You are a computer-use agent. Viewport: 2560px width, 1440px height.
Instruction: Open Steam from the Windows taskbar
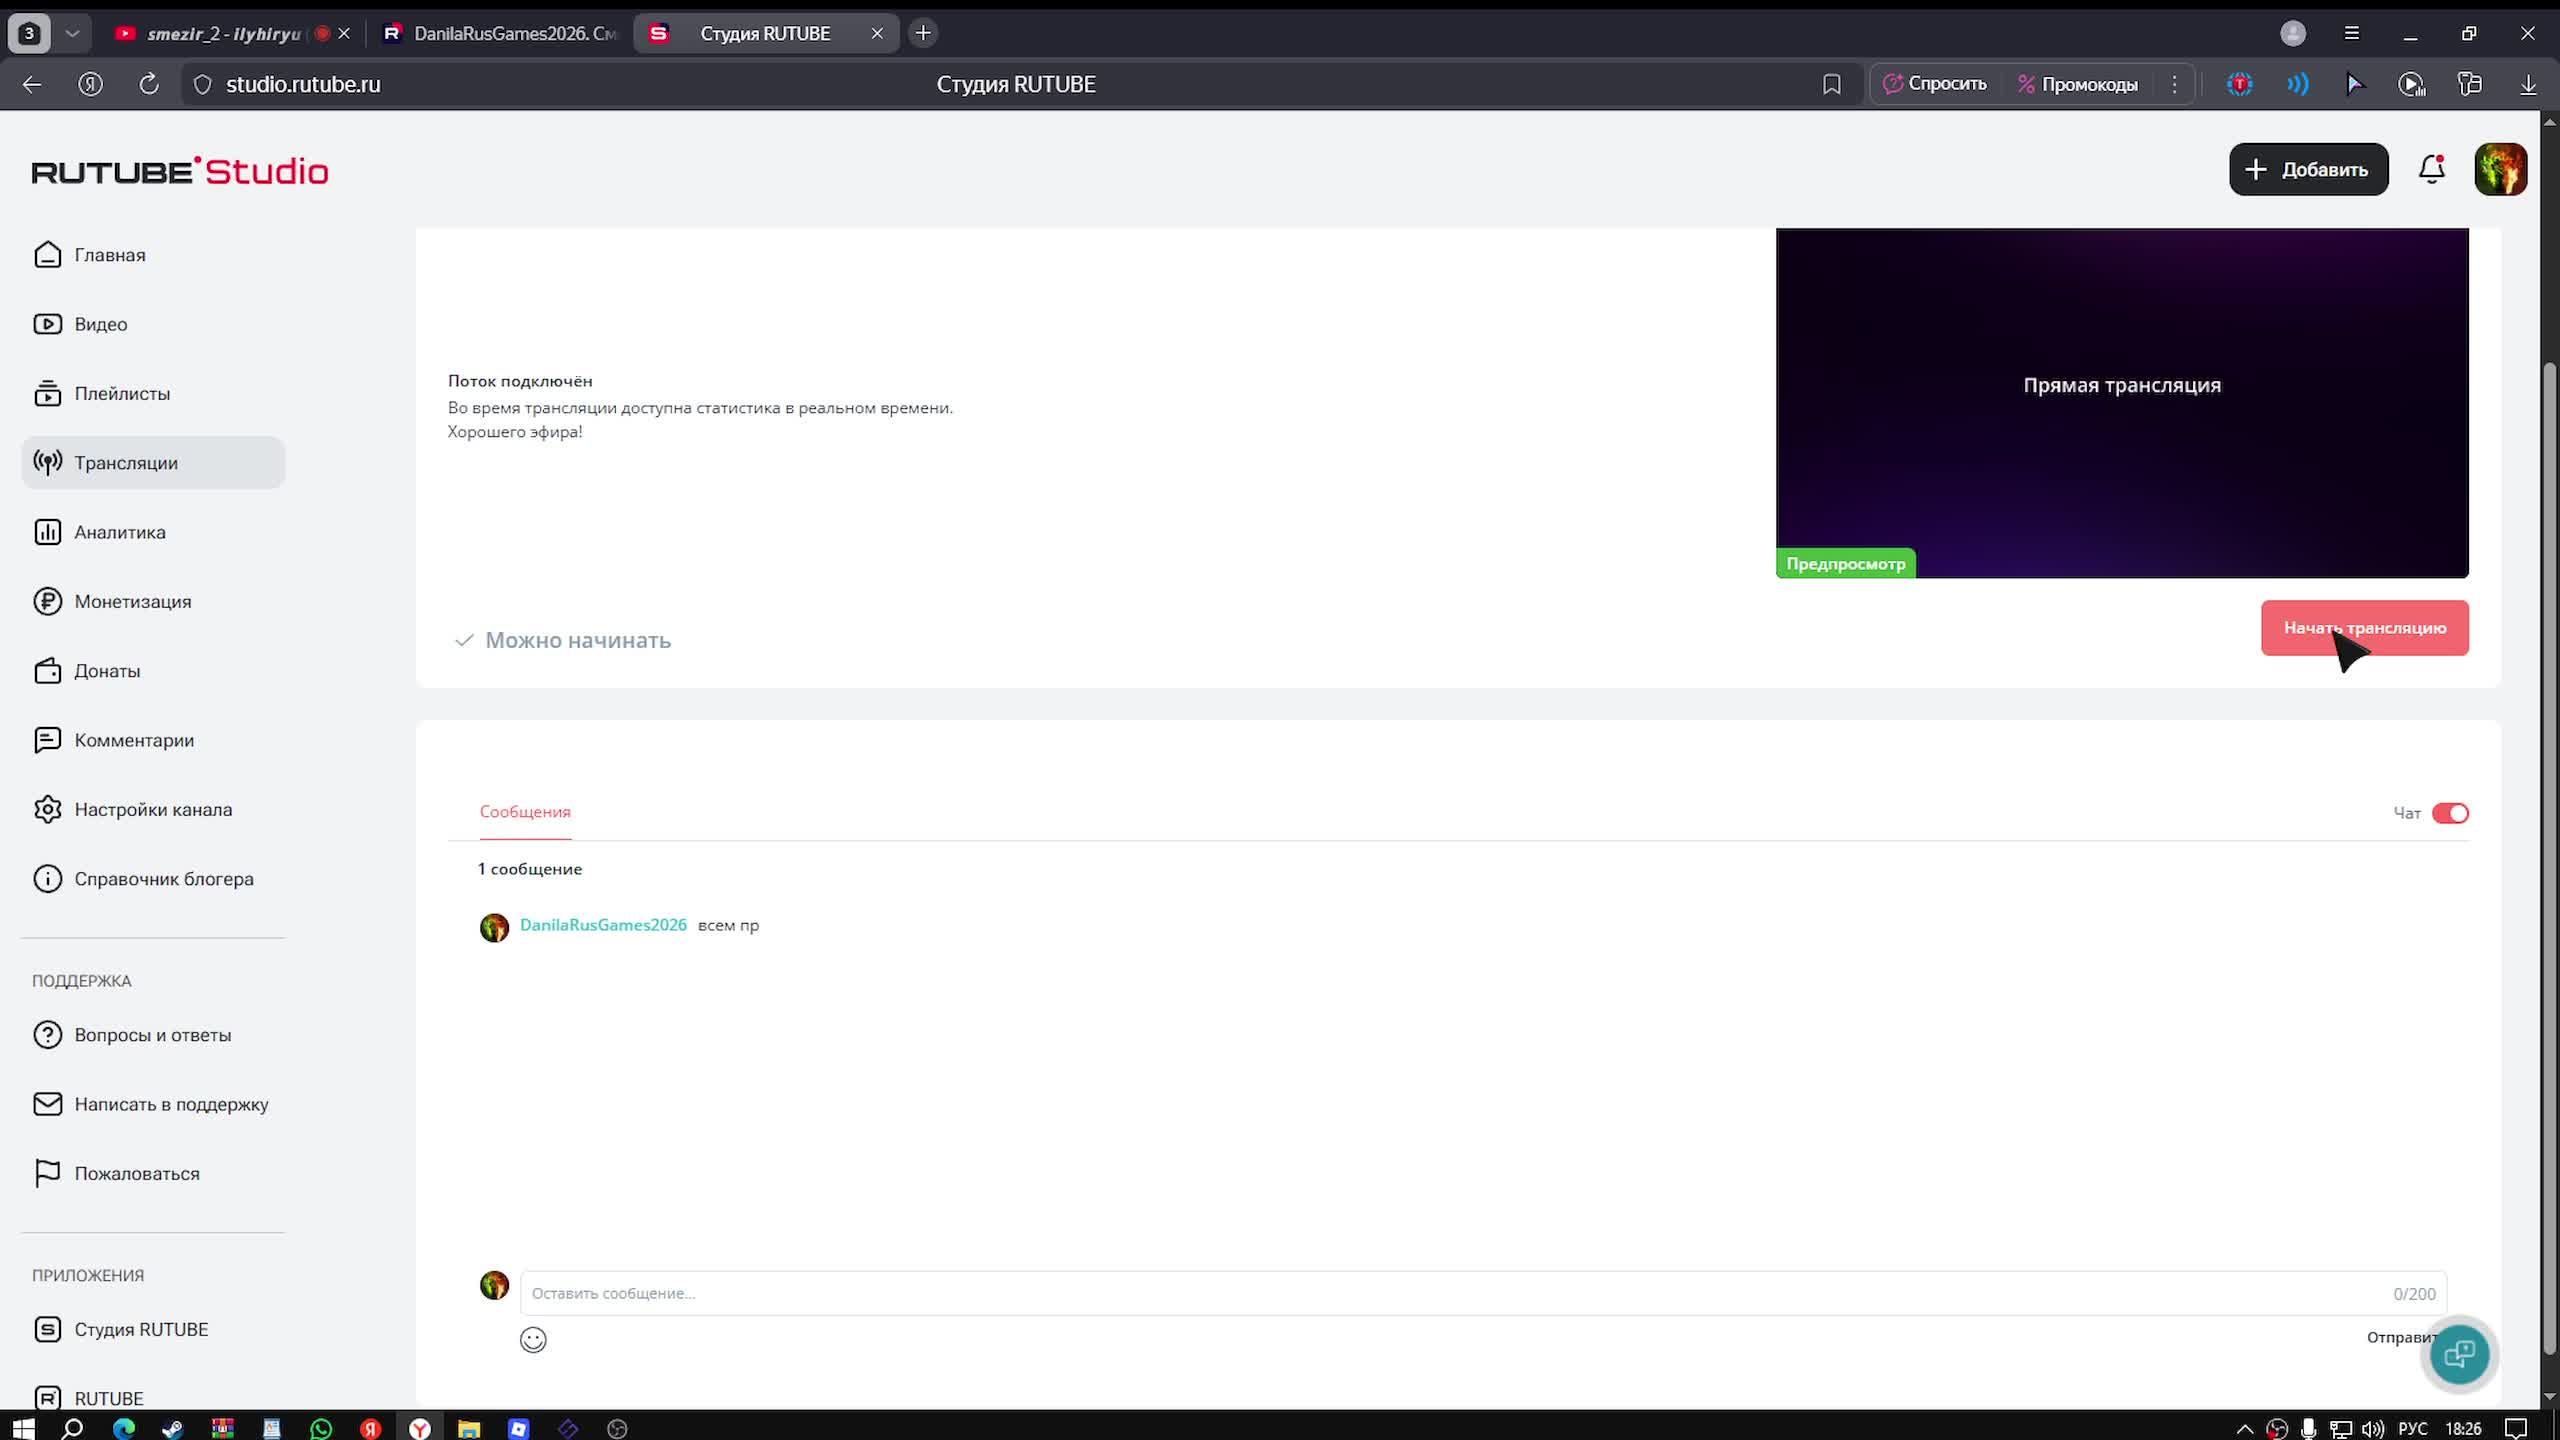point(172,1428)
